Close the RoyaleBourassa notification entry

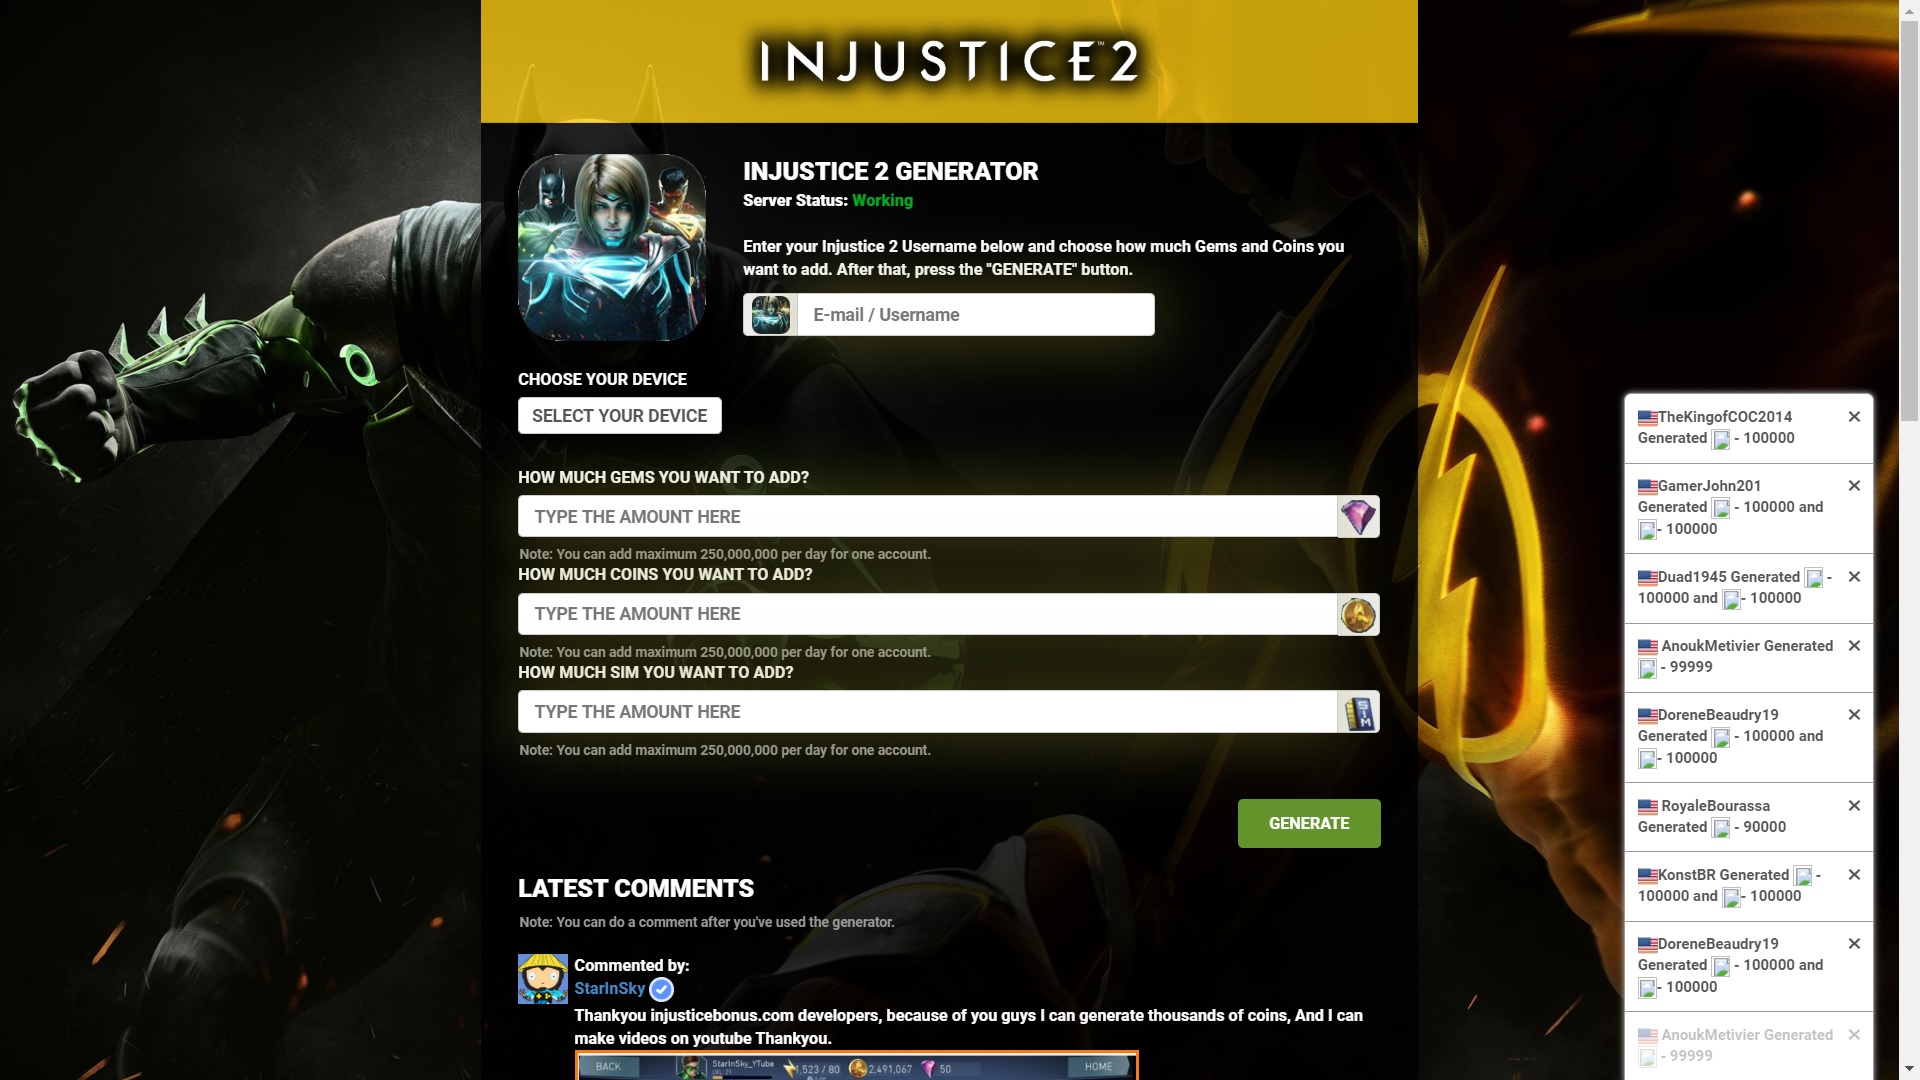(x=1855, y=806)
